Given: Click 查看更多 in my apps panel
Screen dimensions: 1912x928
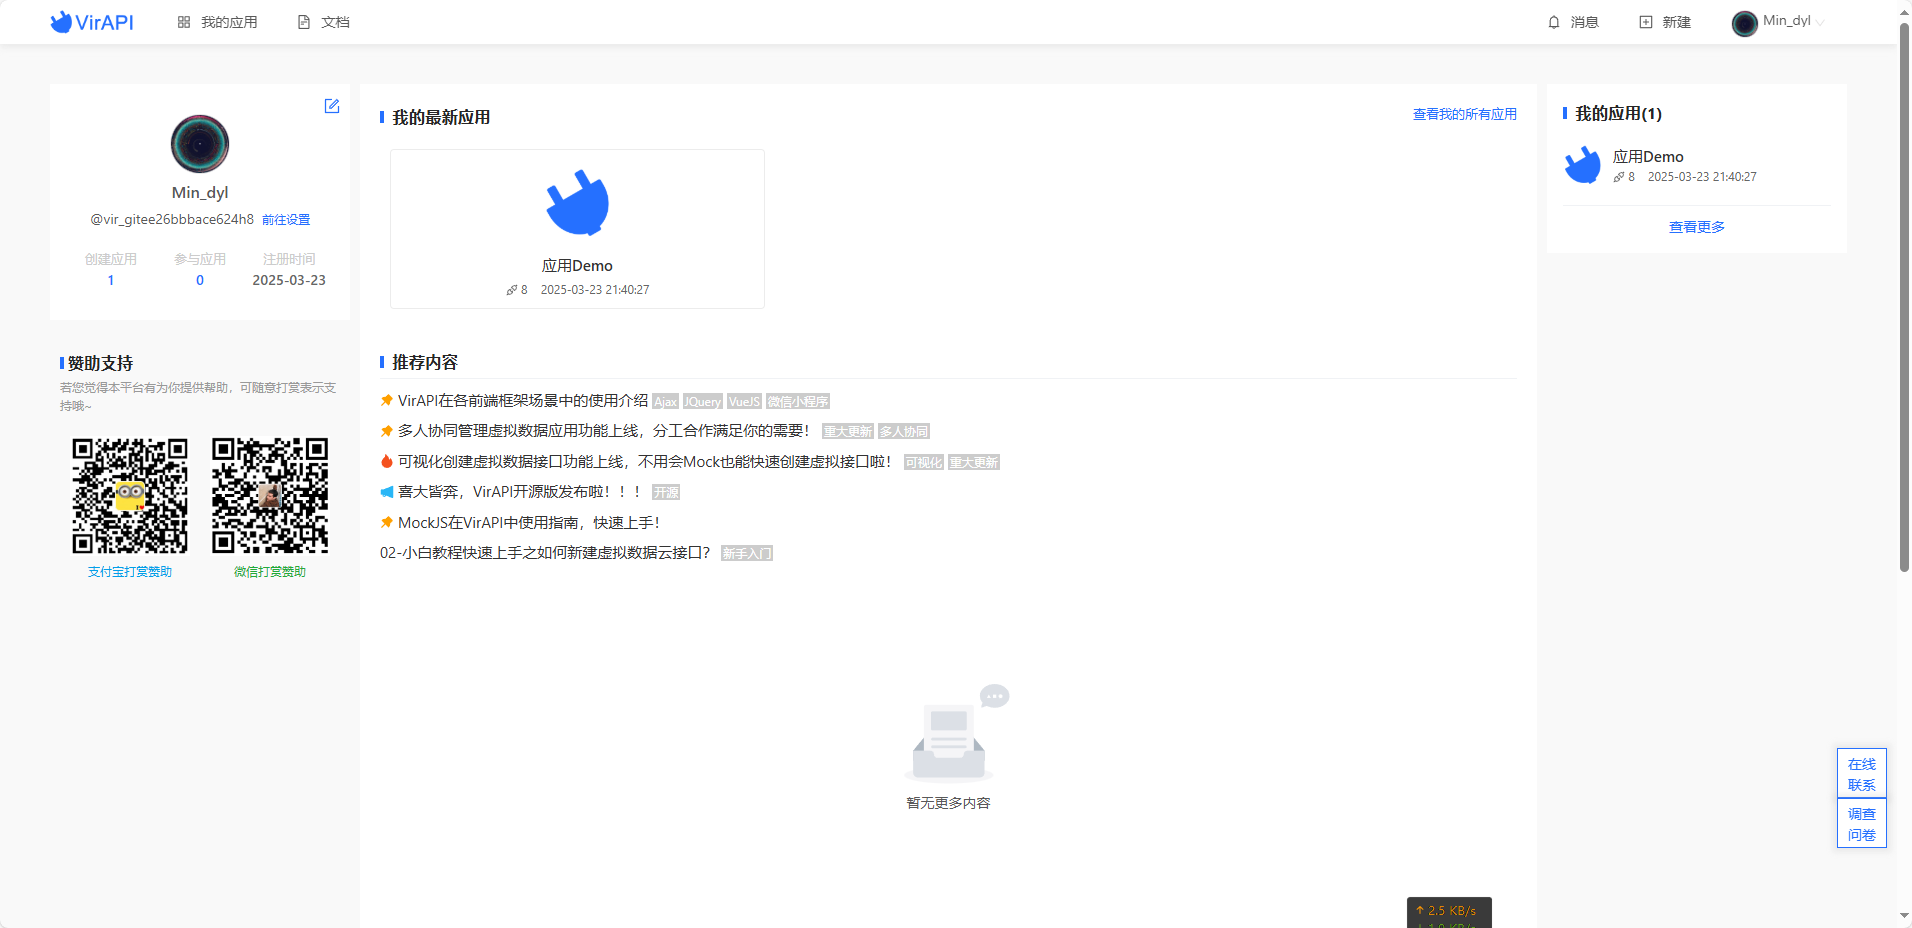Looking at the screenshot, I should pos(1696,227).
